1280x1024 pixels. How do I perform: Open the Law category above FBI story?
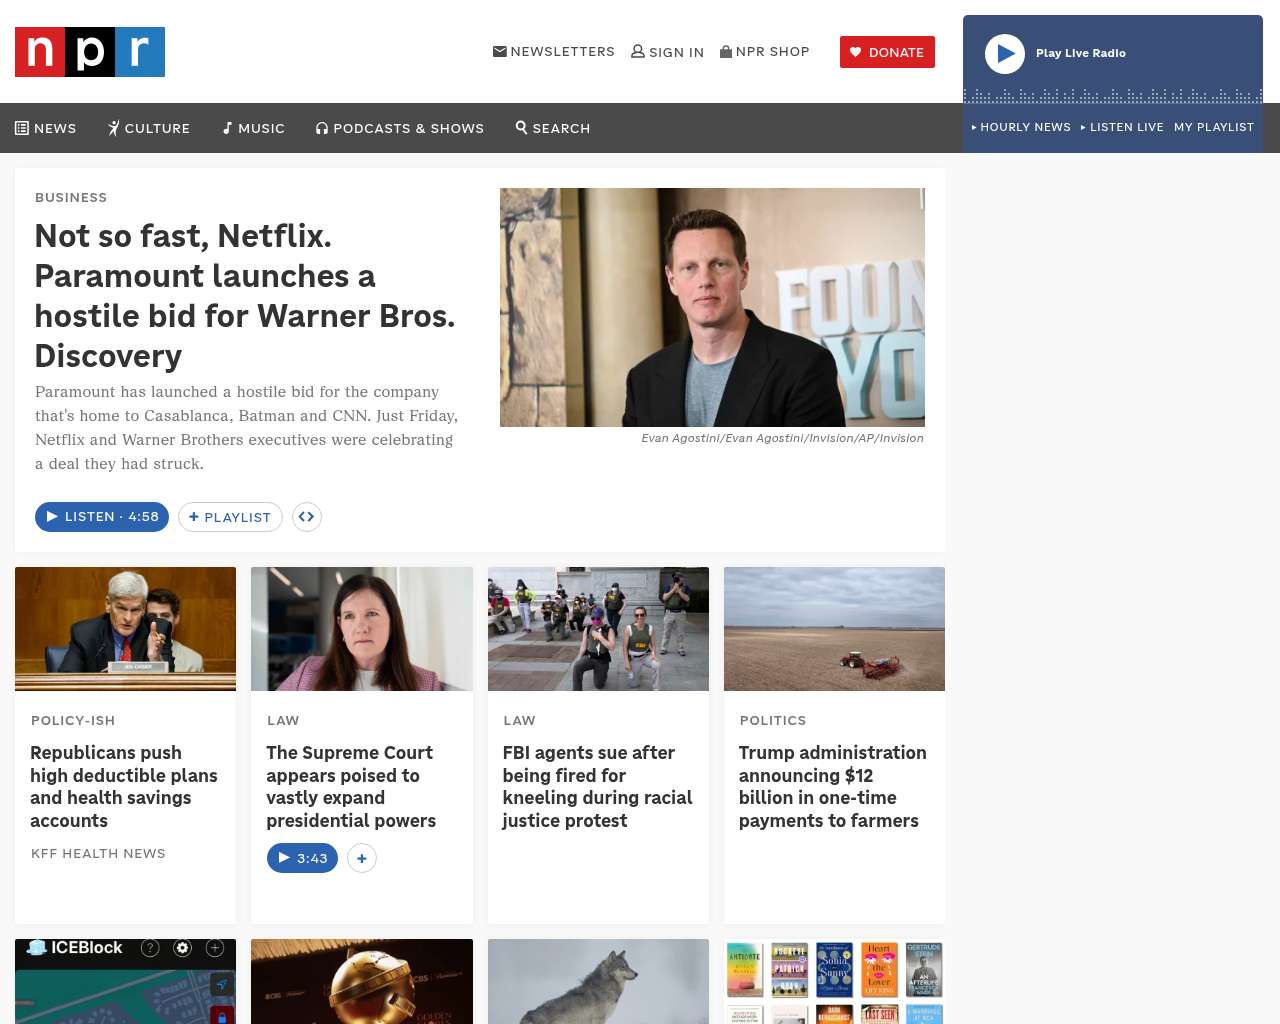[519, 721]
